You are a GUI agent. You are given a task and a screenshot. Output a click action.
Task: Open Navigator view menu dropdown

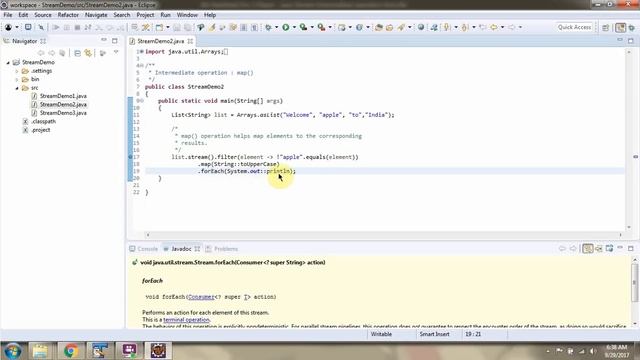tap(116, 52)
